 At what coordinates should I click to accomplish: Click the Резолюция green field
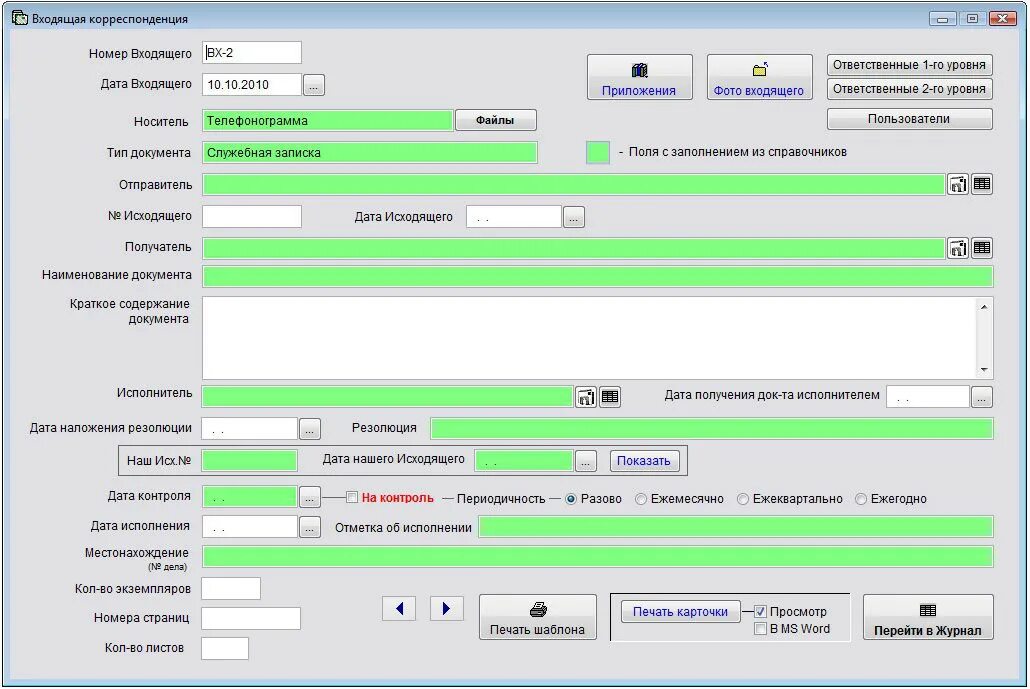click(x=711, y=428)
